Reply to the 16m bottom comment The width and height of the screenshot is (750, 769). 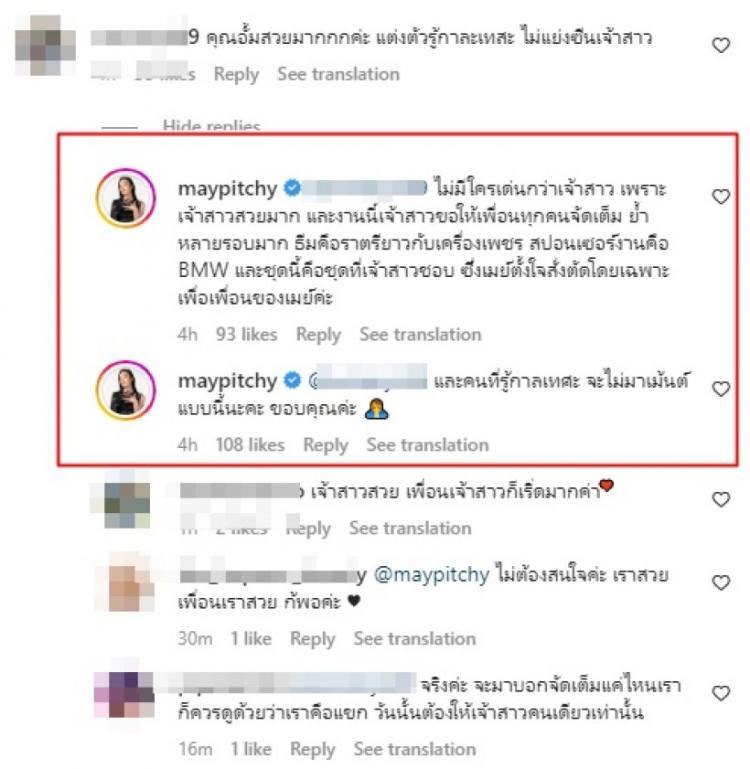(x=312, y=750)
